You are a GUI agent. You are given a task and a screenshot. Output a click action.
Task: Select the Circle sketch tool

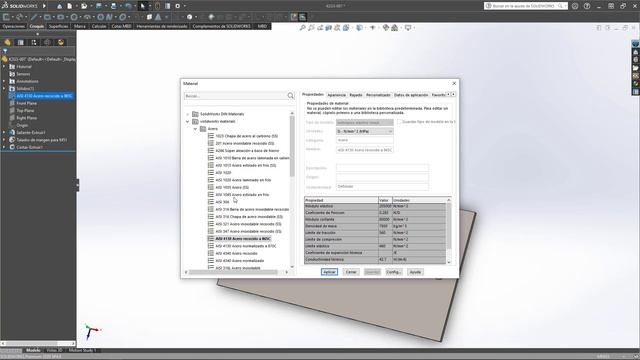click(74, 17)
